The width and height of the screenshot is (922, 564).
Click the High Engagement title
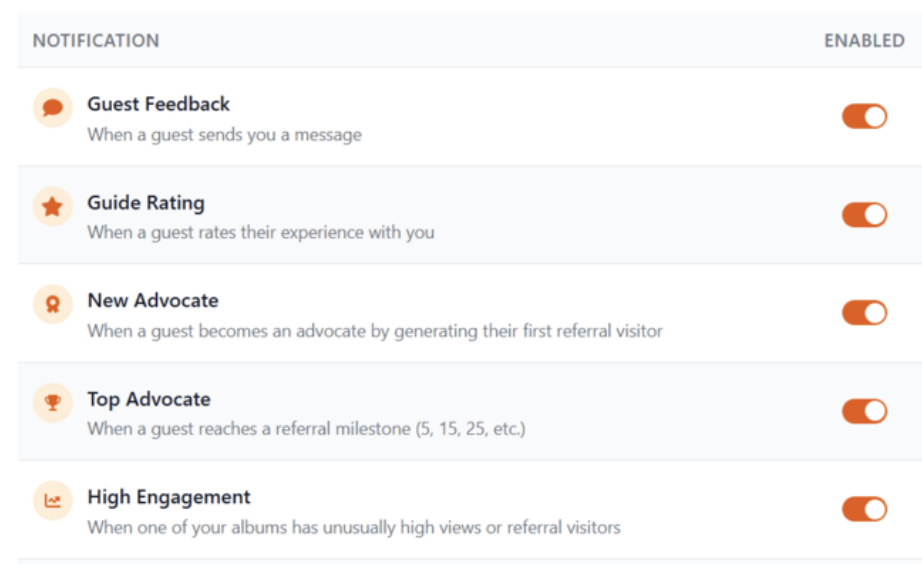point(169,497)
